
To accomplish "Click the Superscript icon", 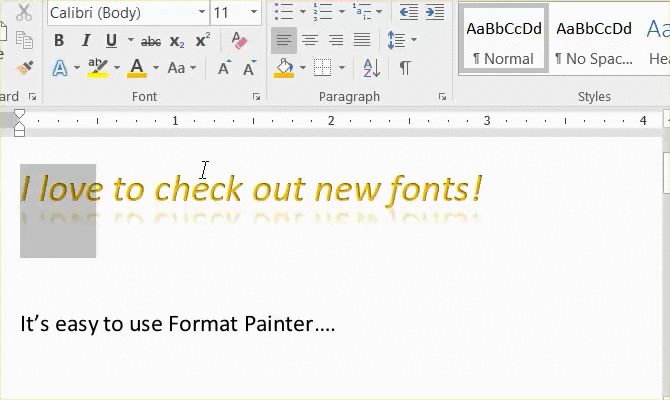I will pyautogui.click(x=203, y=41).
